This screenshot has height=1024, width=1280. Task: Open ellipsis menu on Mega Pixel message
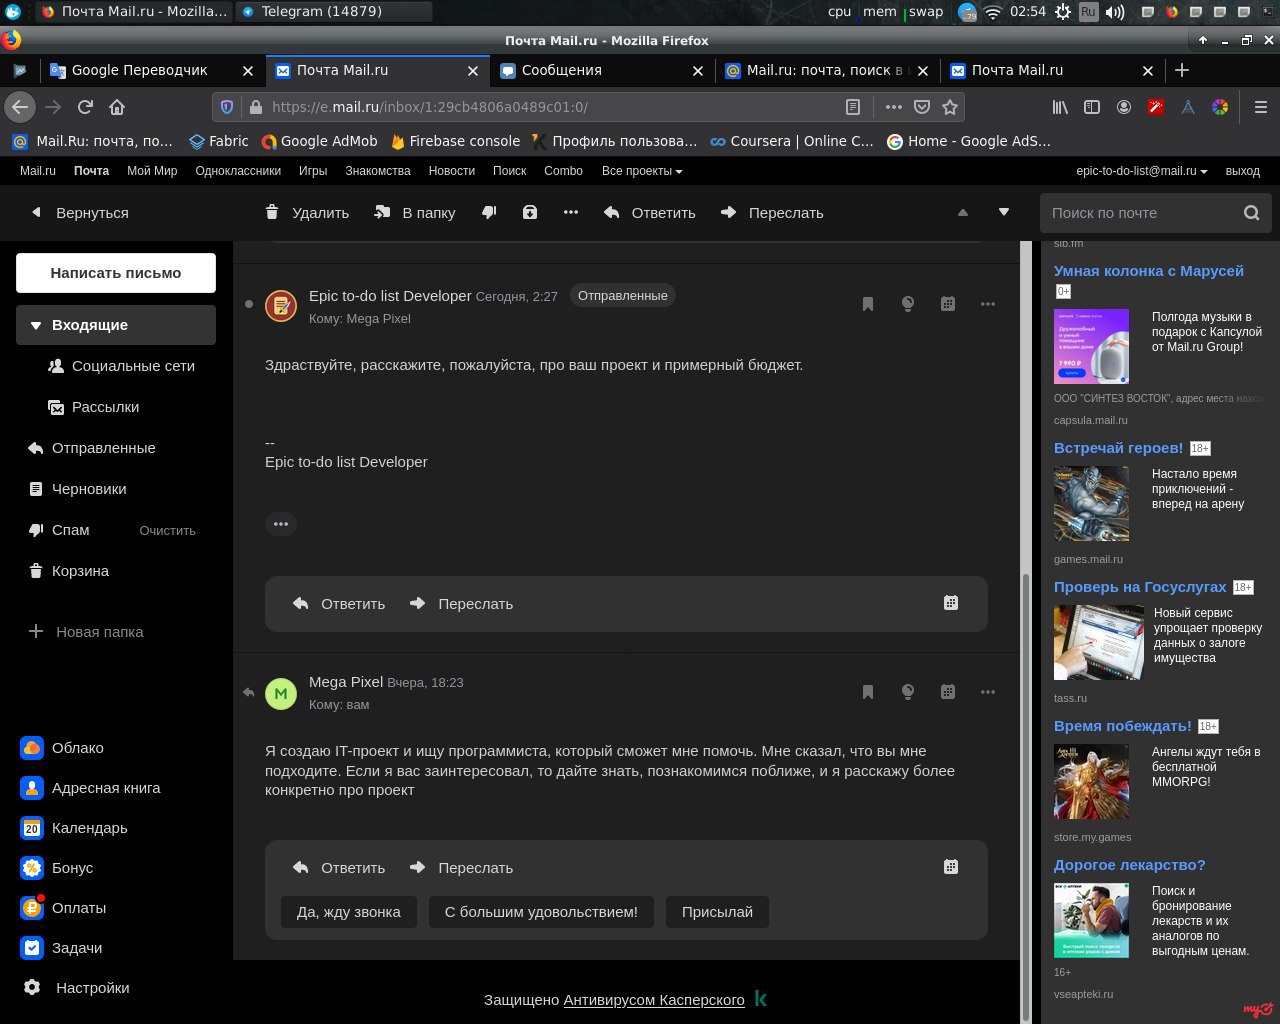[988, 692]
